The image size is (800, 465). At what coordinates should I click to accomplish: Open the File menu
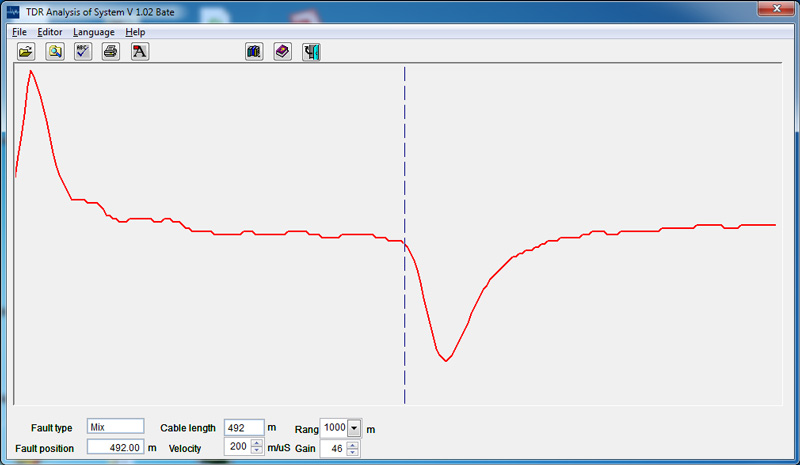pos(19,32)
